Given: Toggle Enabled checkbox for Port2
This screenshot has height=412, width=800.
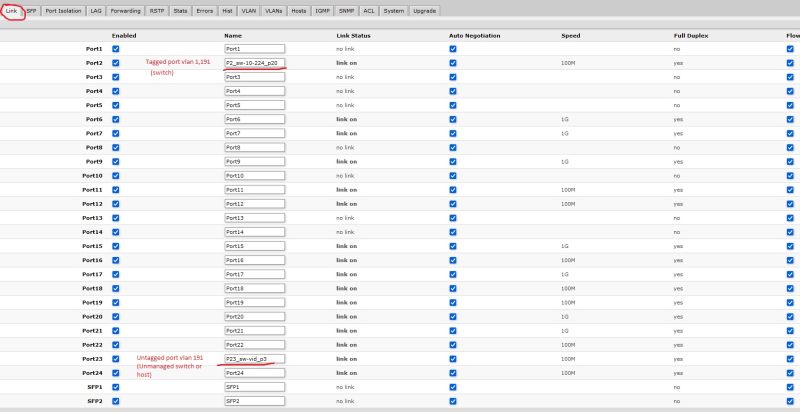Looking at the screenshot, I should point(116,63).
